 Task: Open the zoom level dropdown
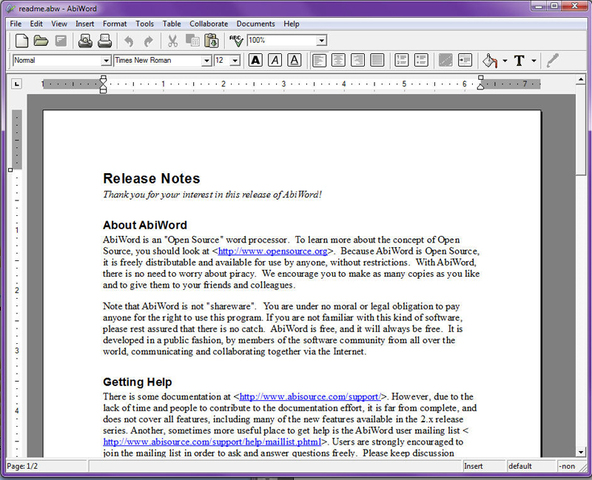(322, 40)
